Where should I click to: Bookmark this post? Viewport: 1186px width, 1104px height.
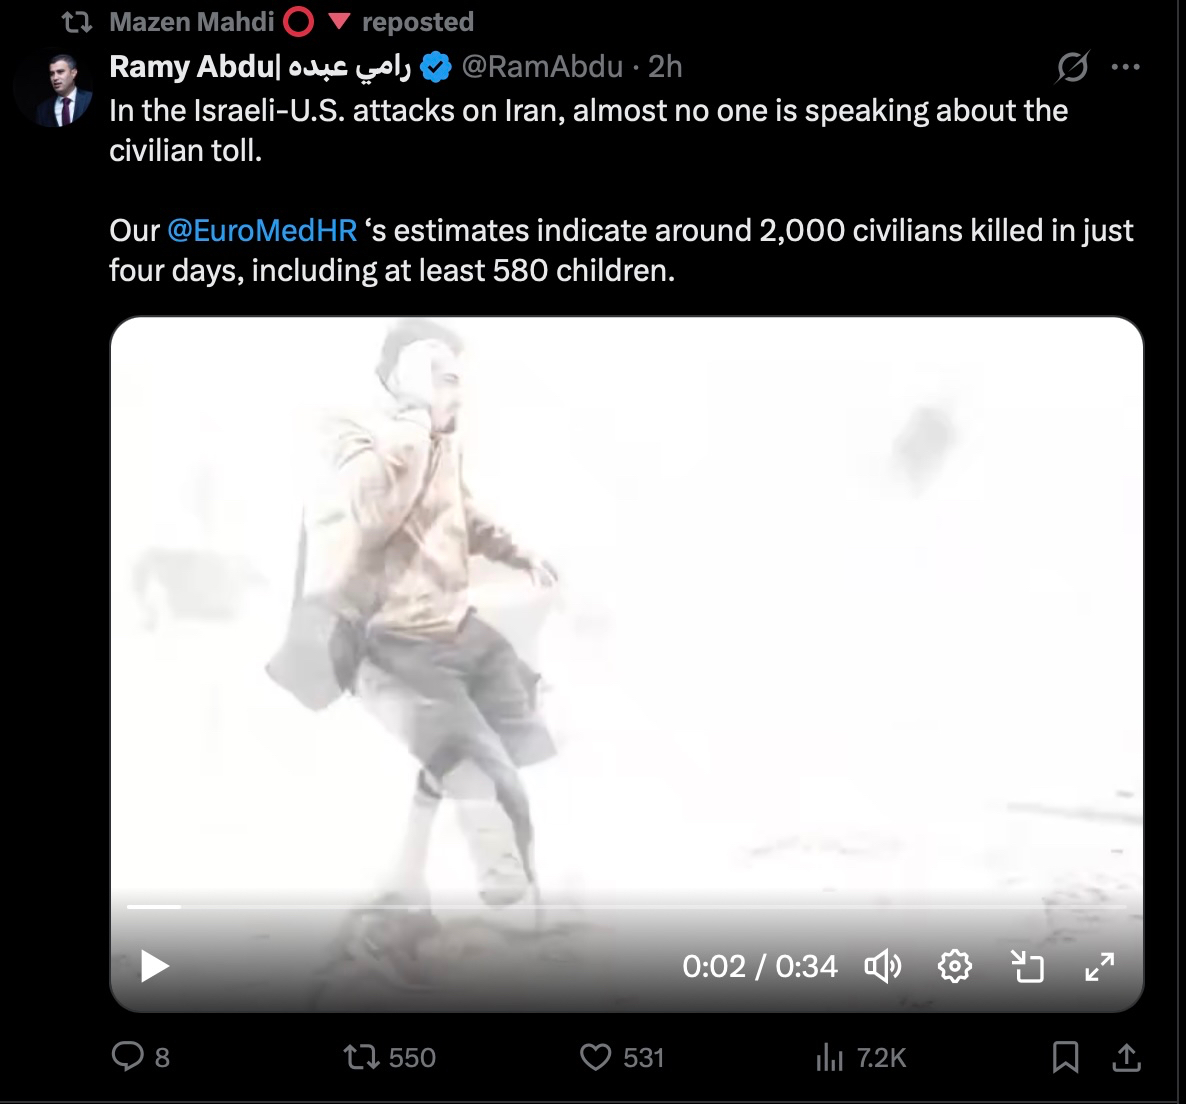pyautogui.click(x=1065, y=1057)
